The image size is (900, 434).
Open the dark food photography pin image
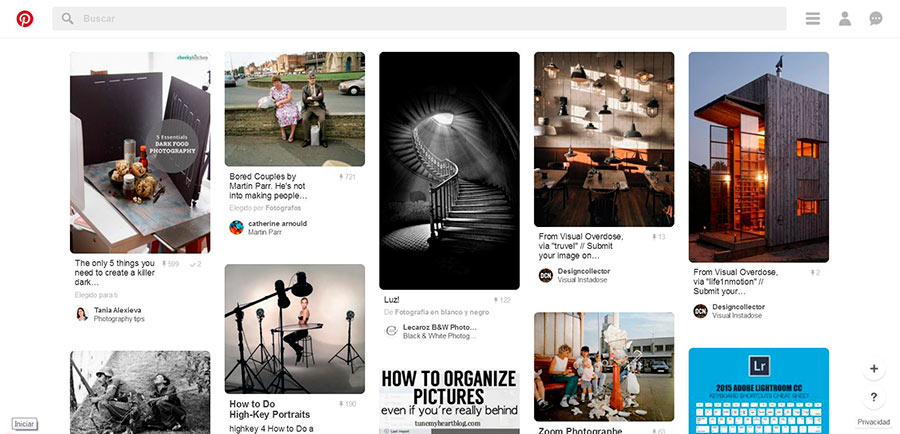(x=140, y=153)
